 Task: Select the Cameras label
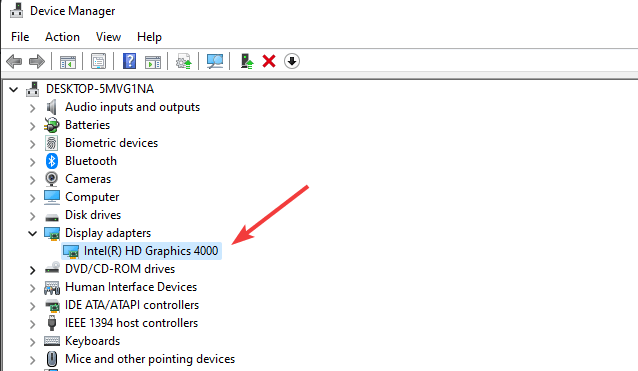click(88, 179)
